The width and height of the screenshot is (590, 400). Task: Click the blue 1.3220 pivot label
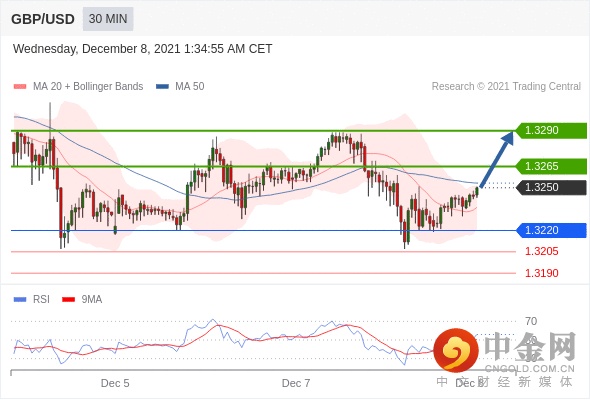[551, 230]
